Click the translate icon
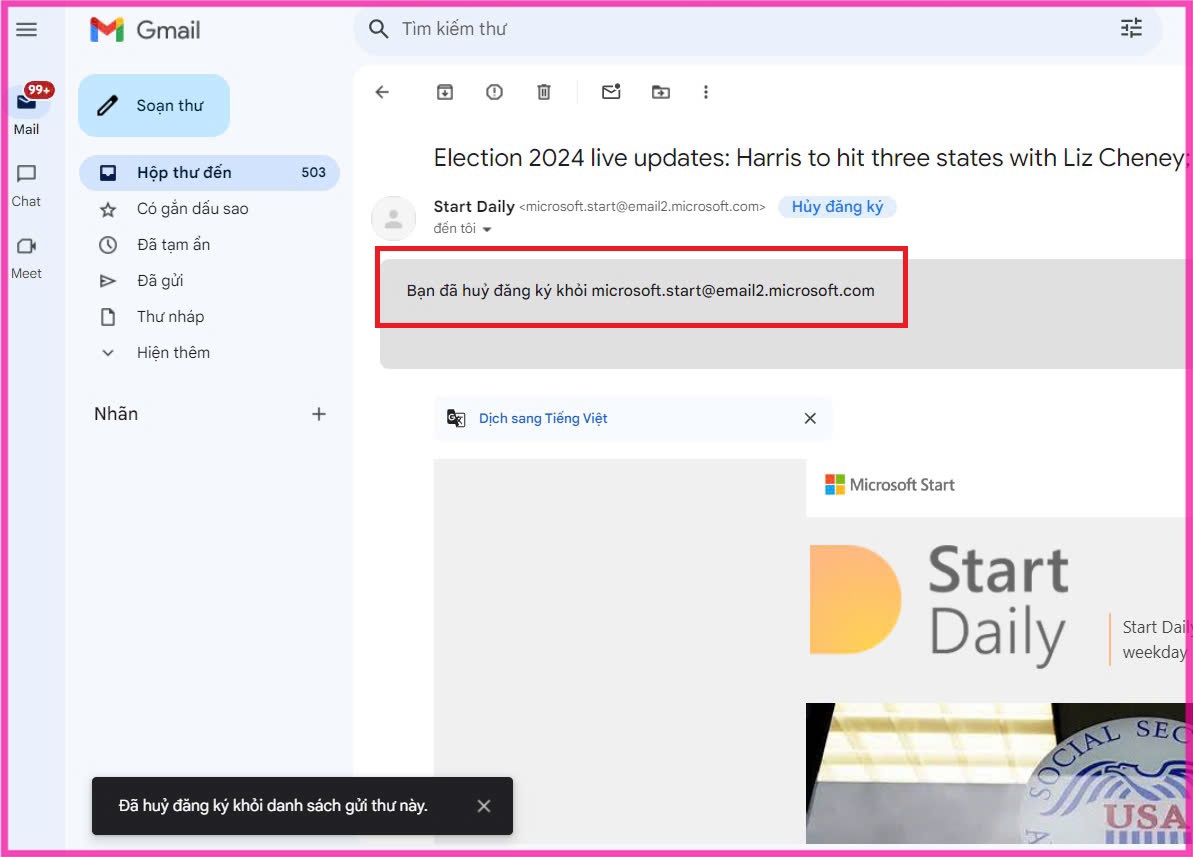 coord(456,418)
